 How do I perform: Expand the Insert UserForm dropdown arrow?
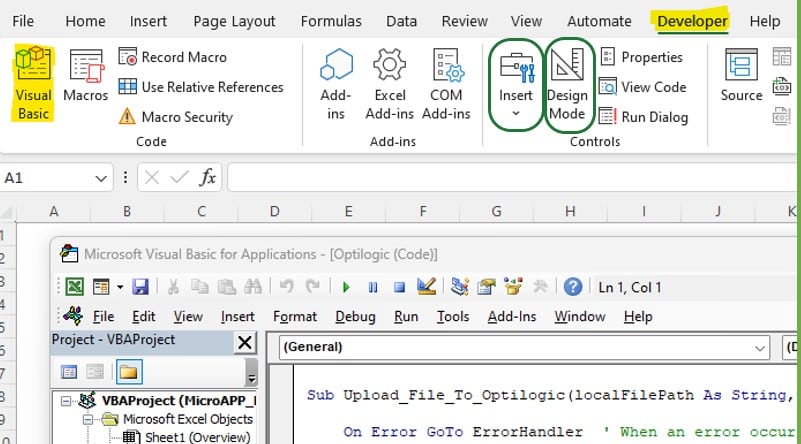pos(120,287)
